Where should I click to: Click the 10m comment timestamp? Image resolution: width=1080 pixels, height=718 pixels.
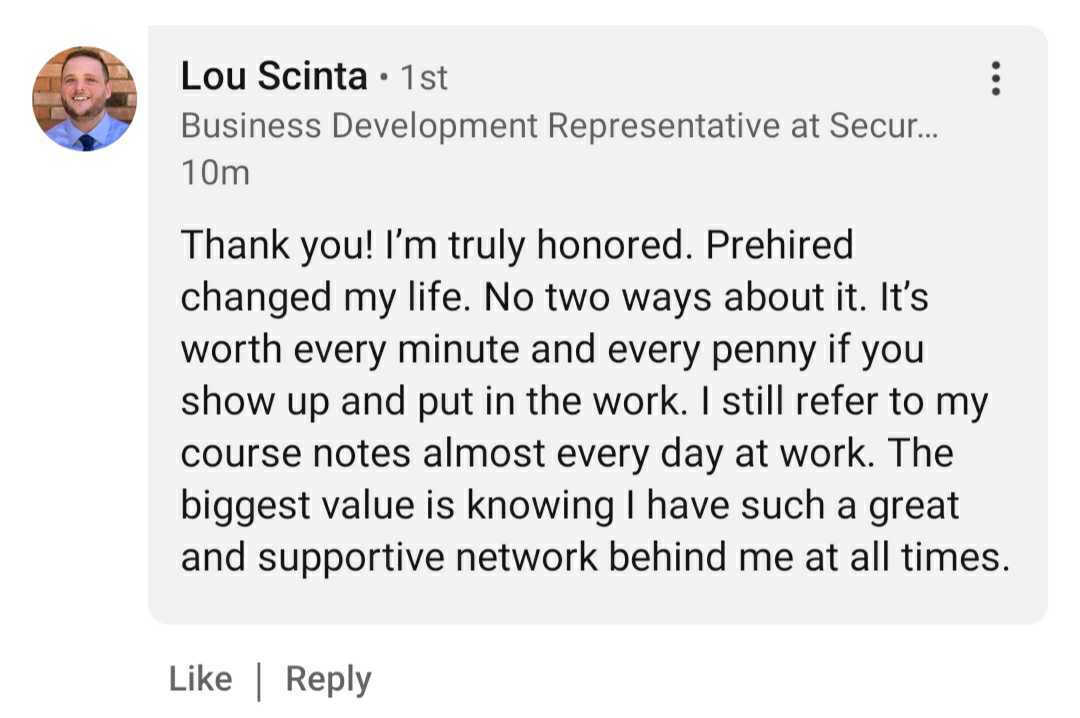coord(215,173)
